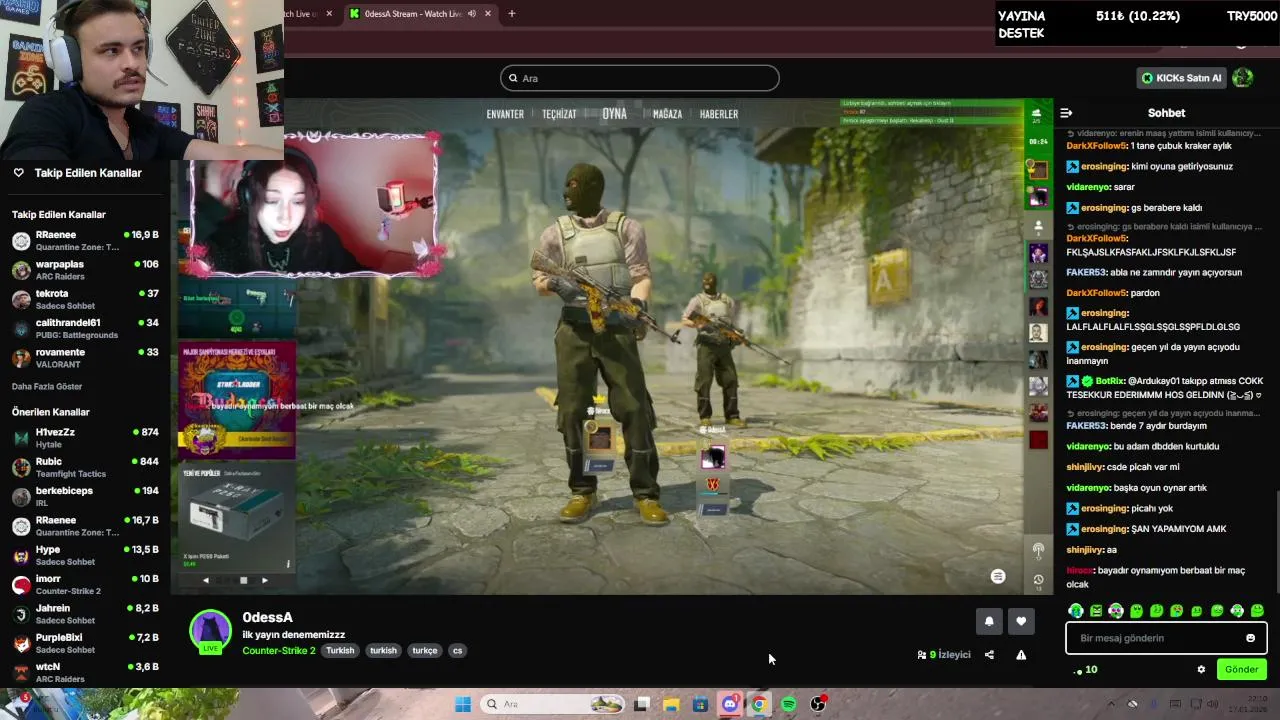Click the KICKs balance icon showing 10

1085,670
